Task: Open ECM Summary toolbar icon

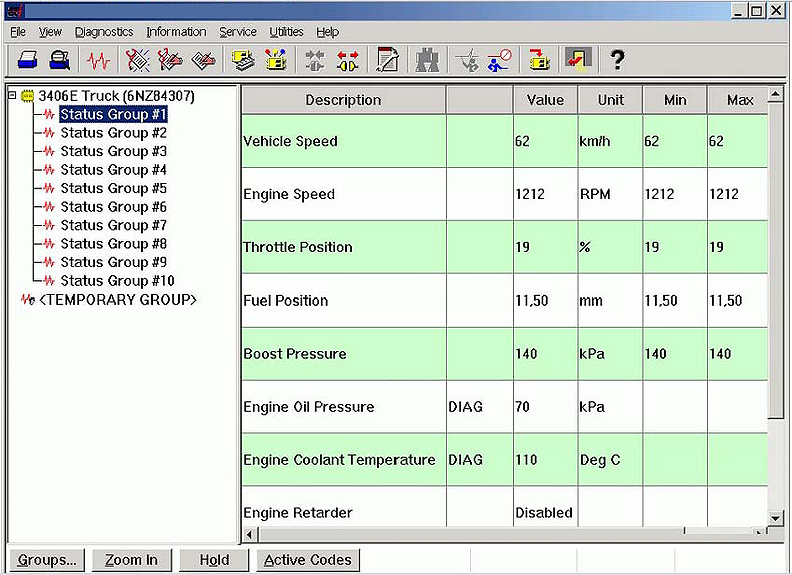Action: pyautogui.click(x=243, y=60)
